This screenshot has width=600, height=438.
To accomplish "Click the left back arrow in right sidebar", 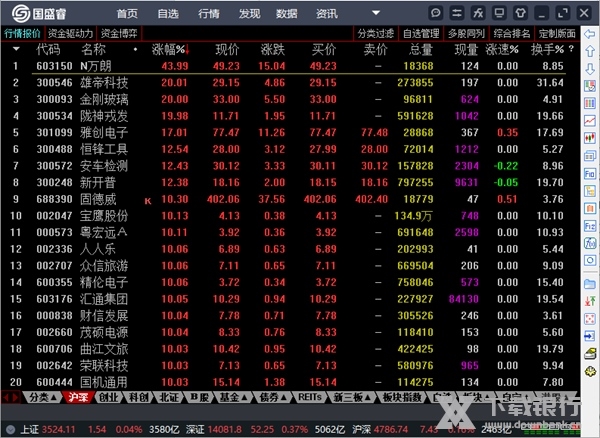I will 590,34.
